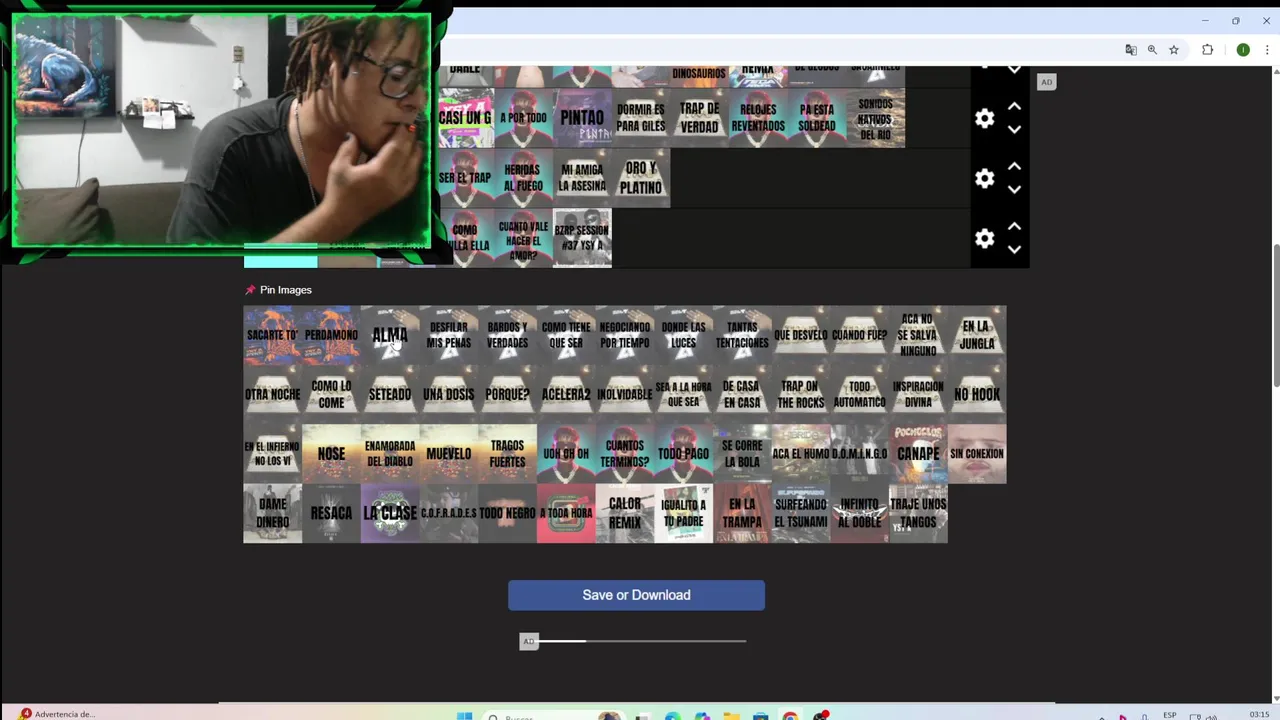Open settings gear for the BZRP SESSION row

point(985,238)
